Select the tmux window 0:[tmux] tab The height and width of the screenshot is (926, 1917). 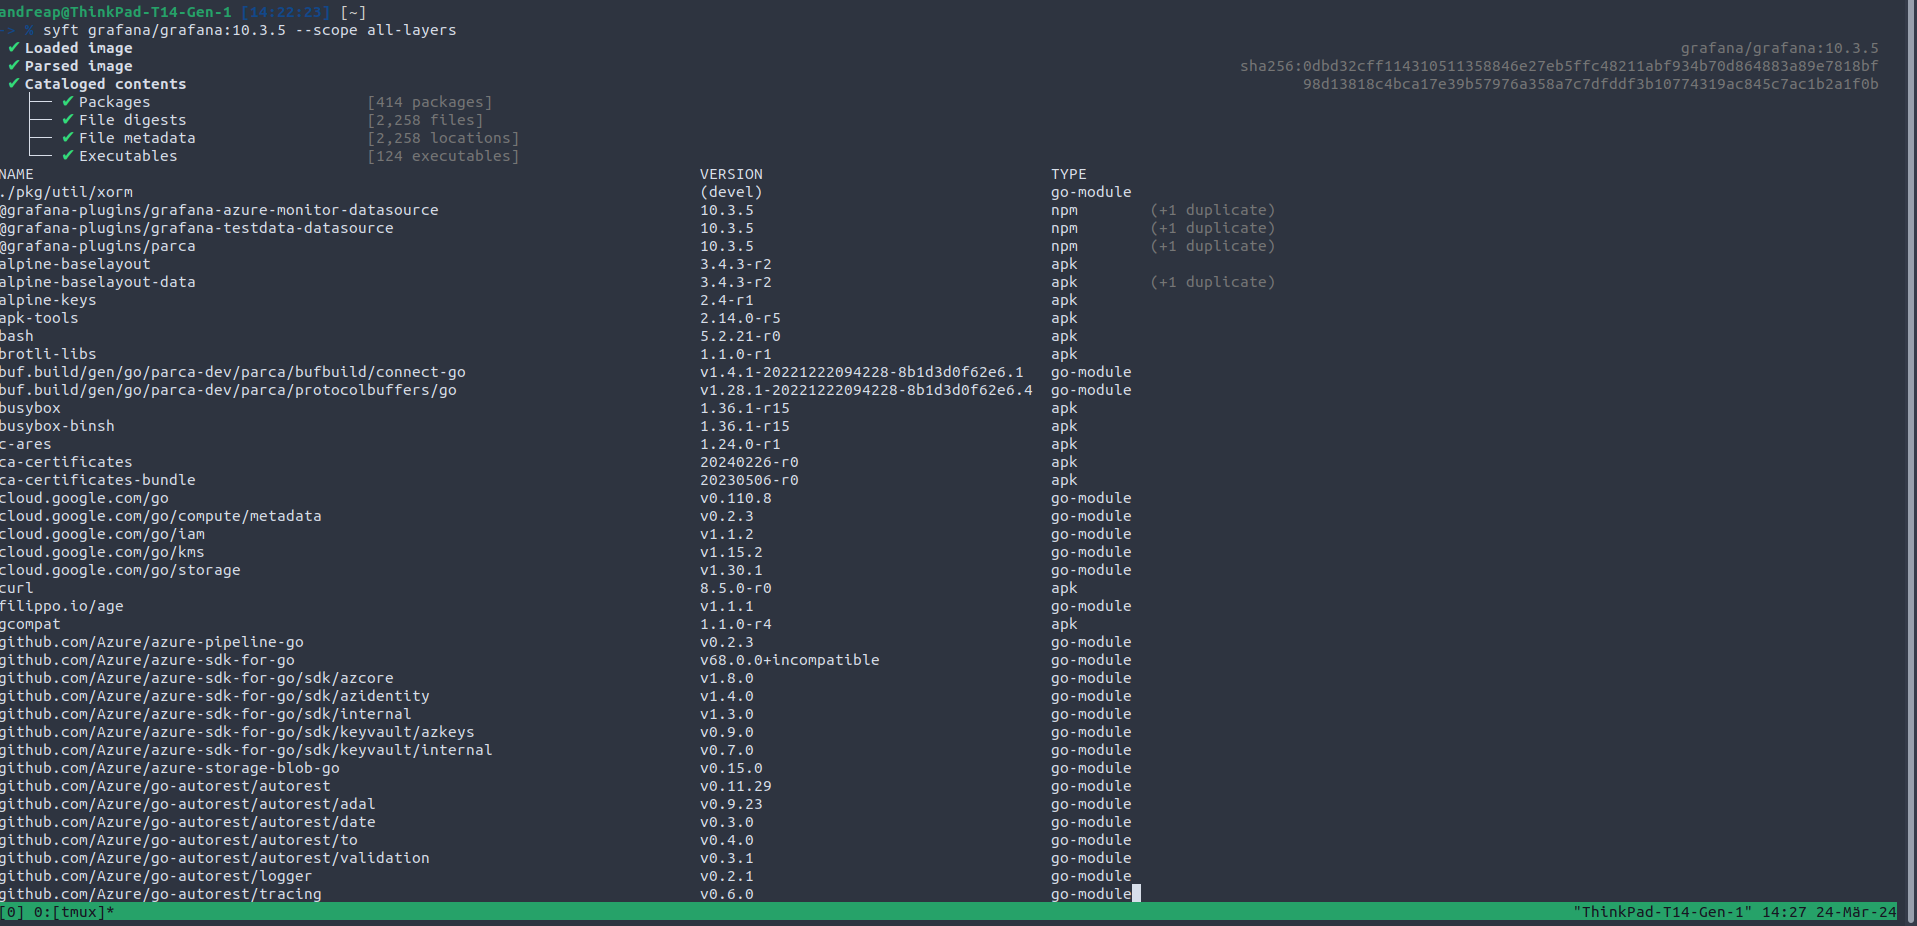click(x=74, y=912)
